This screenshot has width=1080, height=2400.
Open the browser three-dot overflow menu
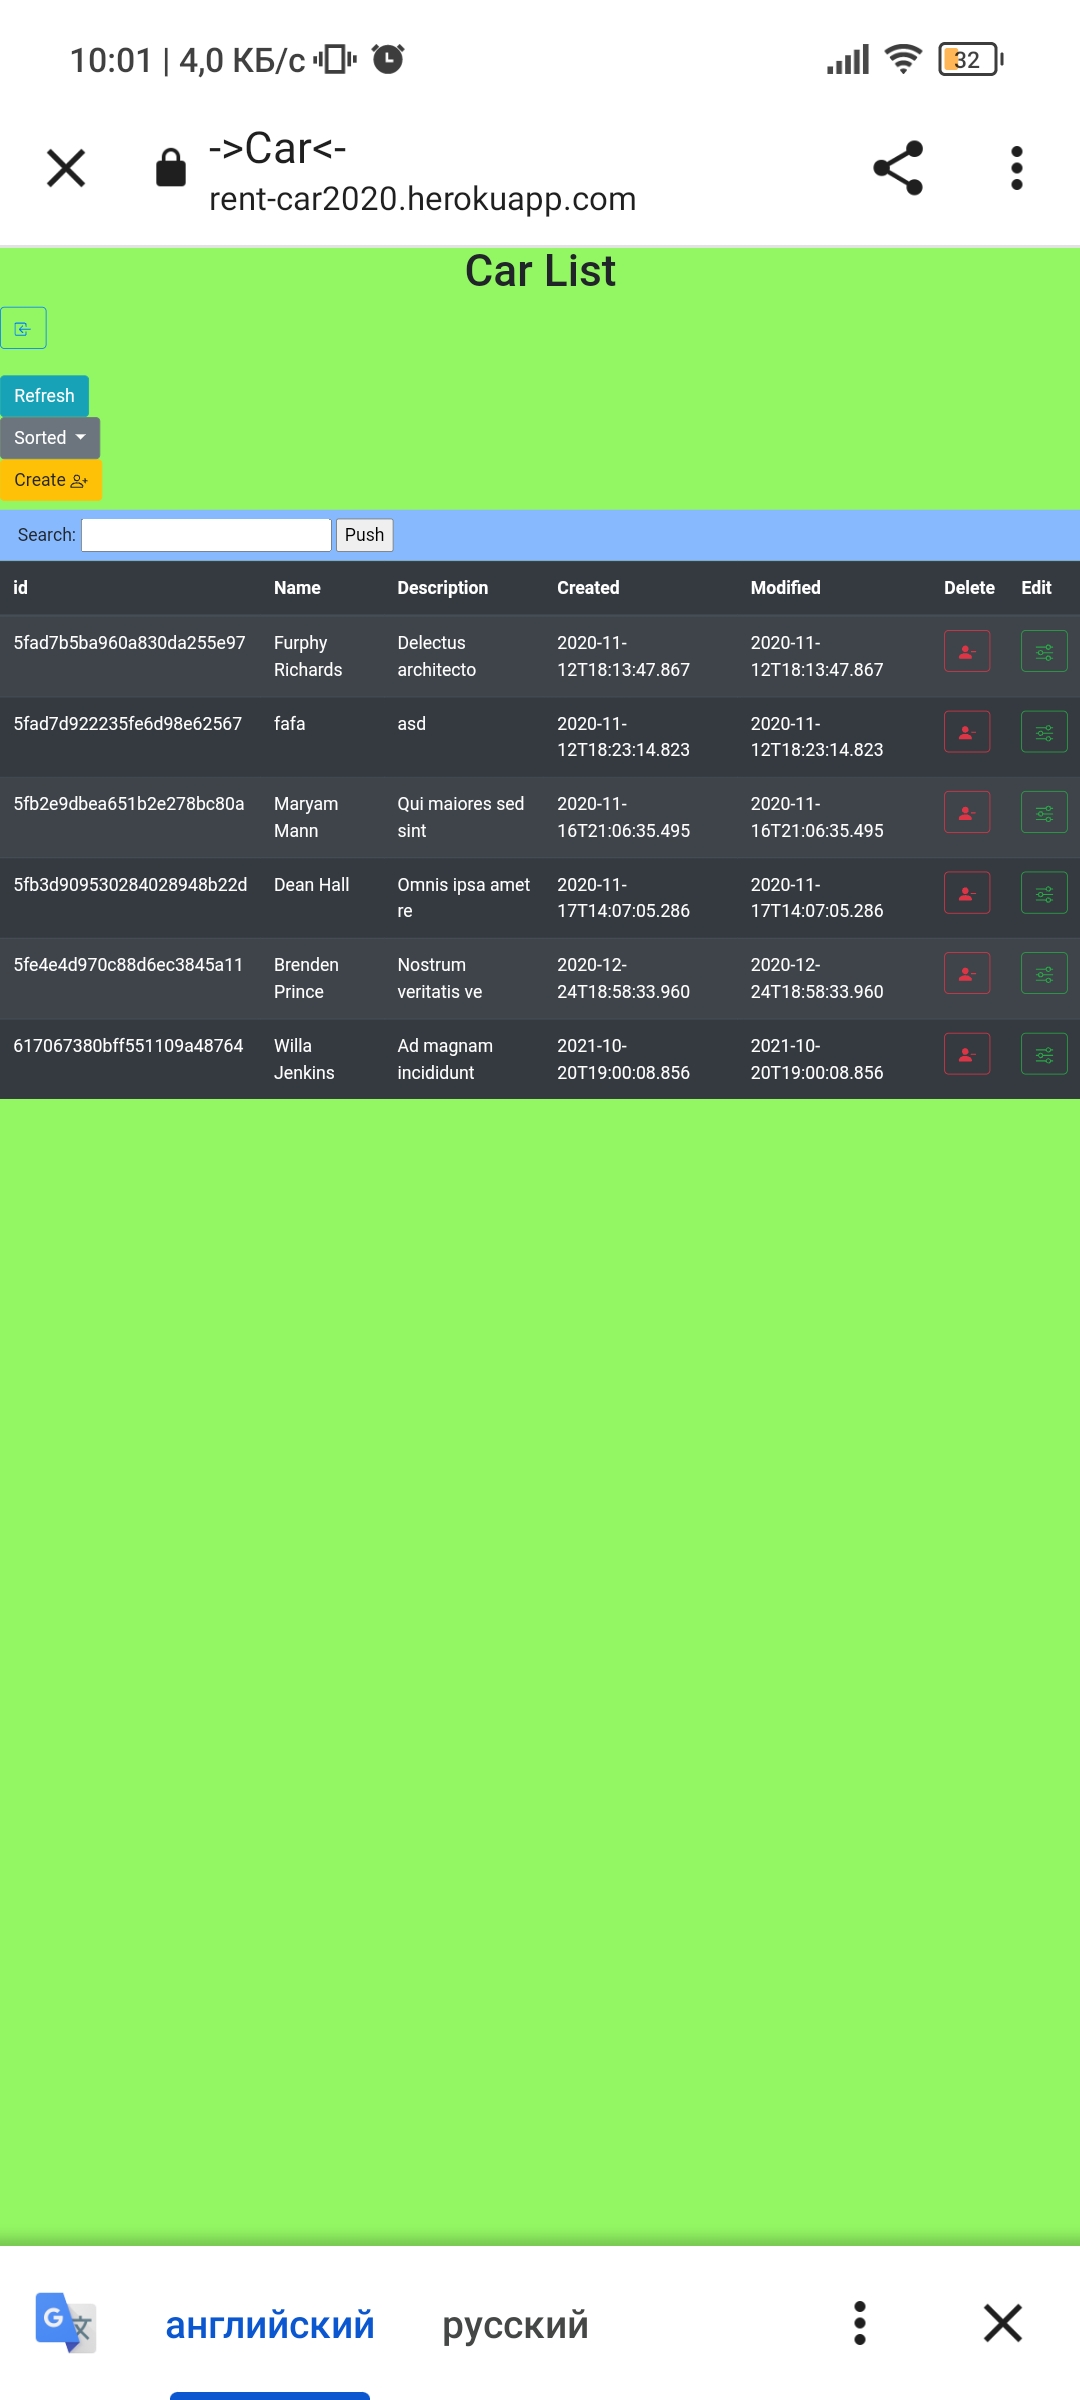tap(1017, 168)
